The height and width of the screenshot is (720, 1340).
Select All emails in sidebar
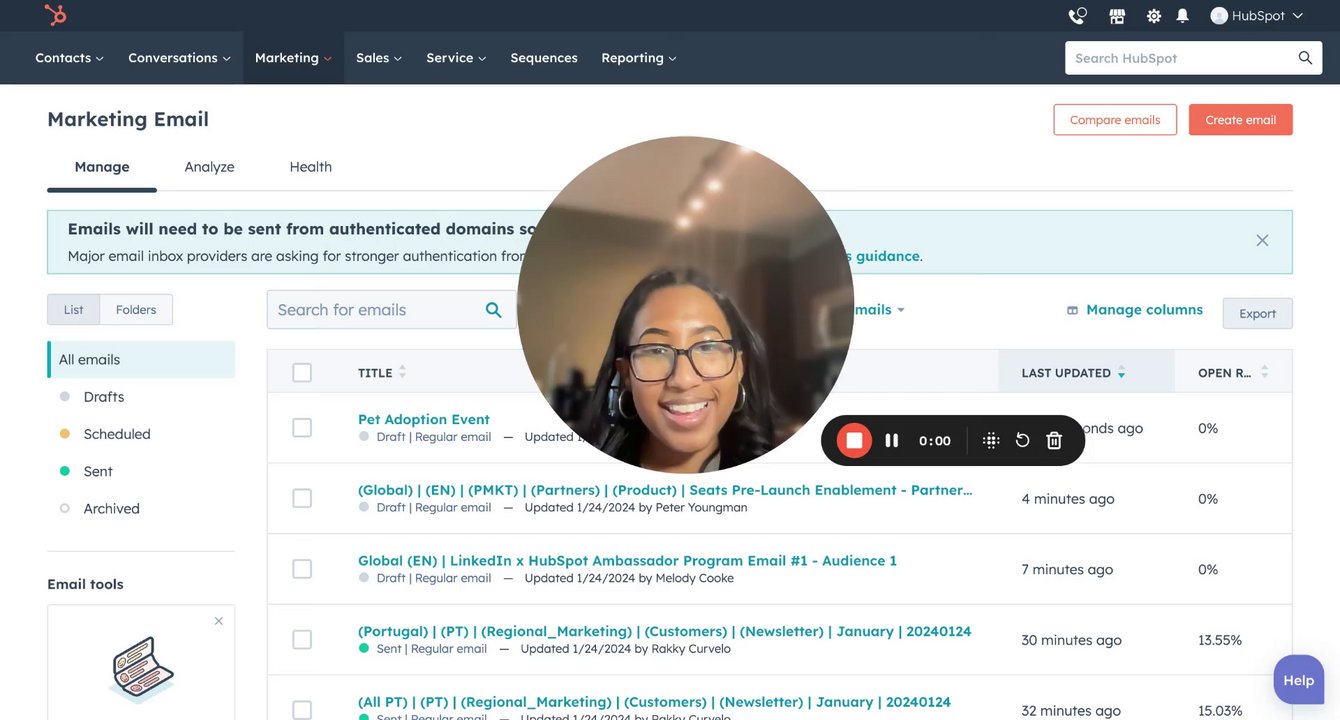point(141,360)
